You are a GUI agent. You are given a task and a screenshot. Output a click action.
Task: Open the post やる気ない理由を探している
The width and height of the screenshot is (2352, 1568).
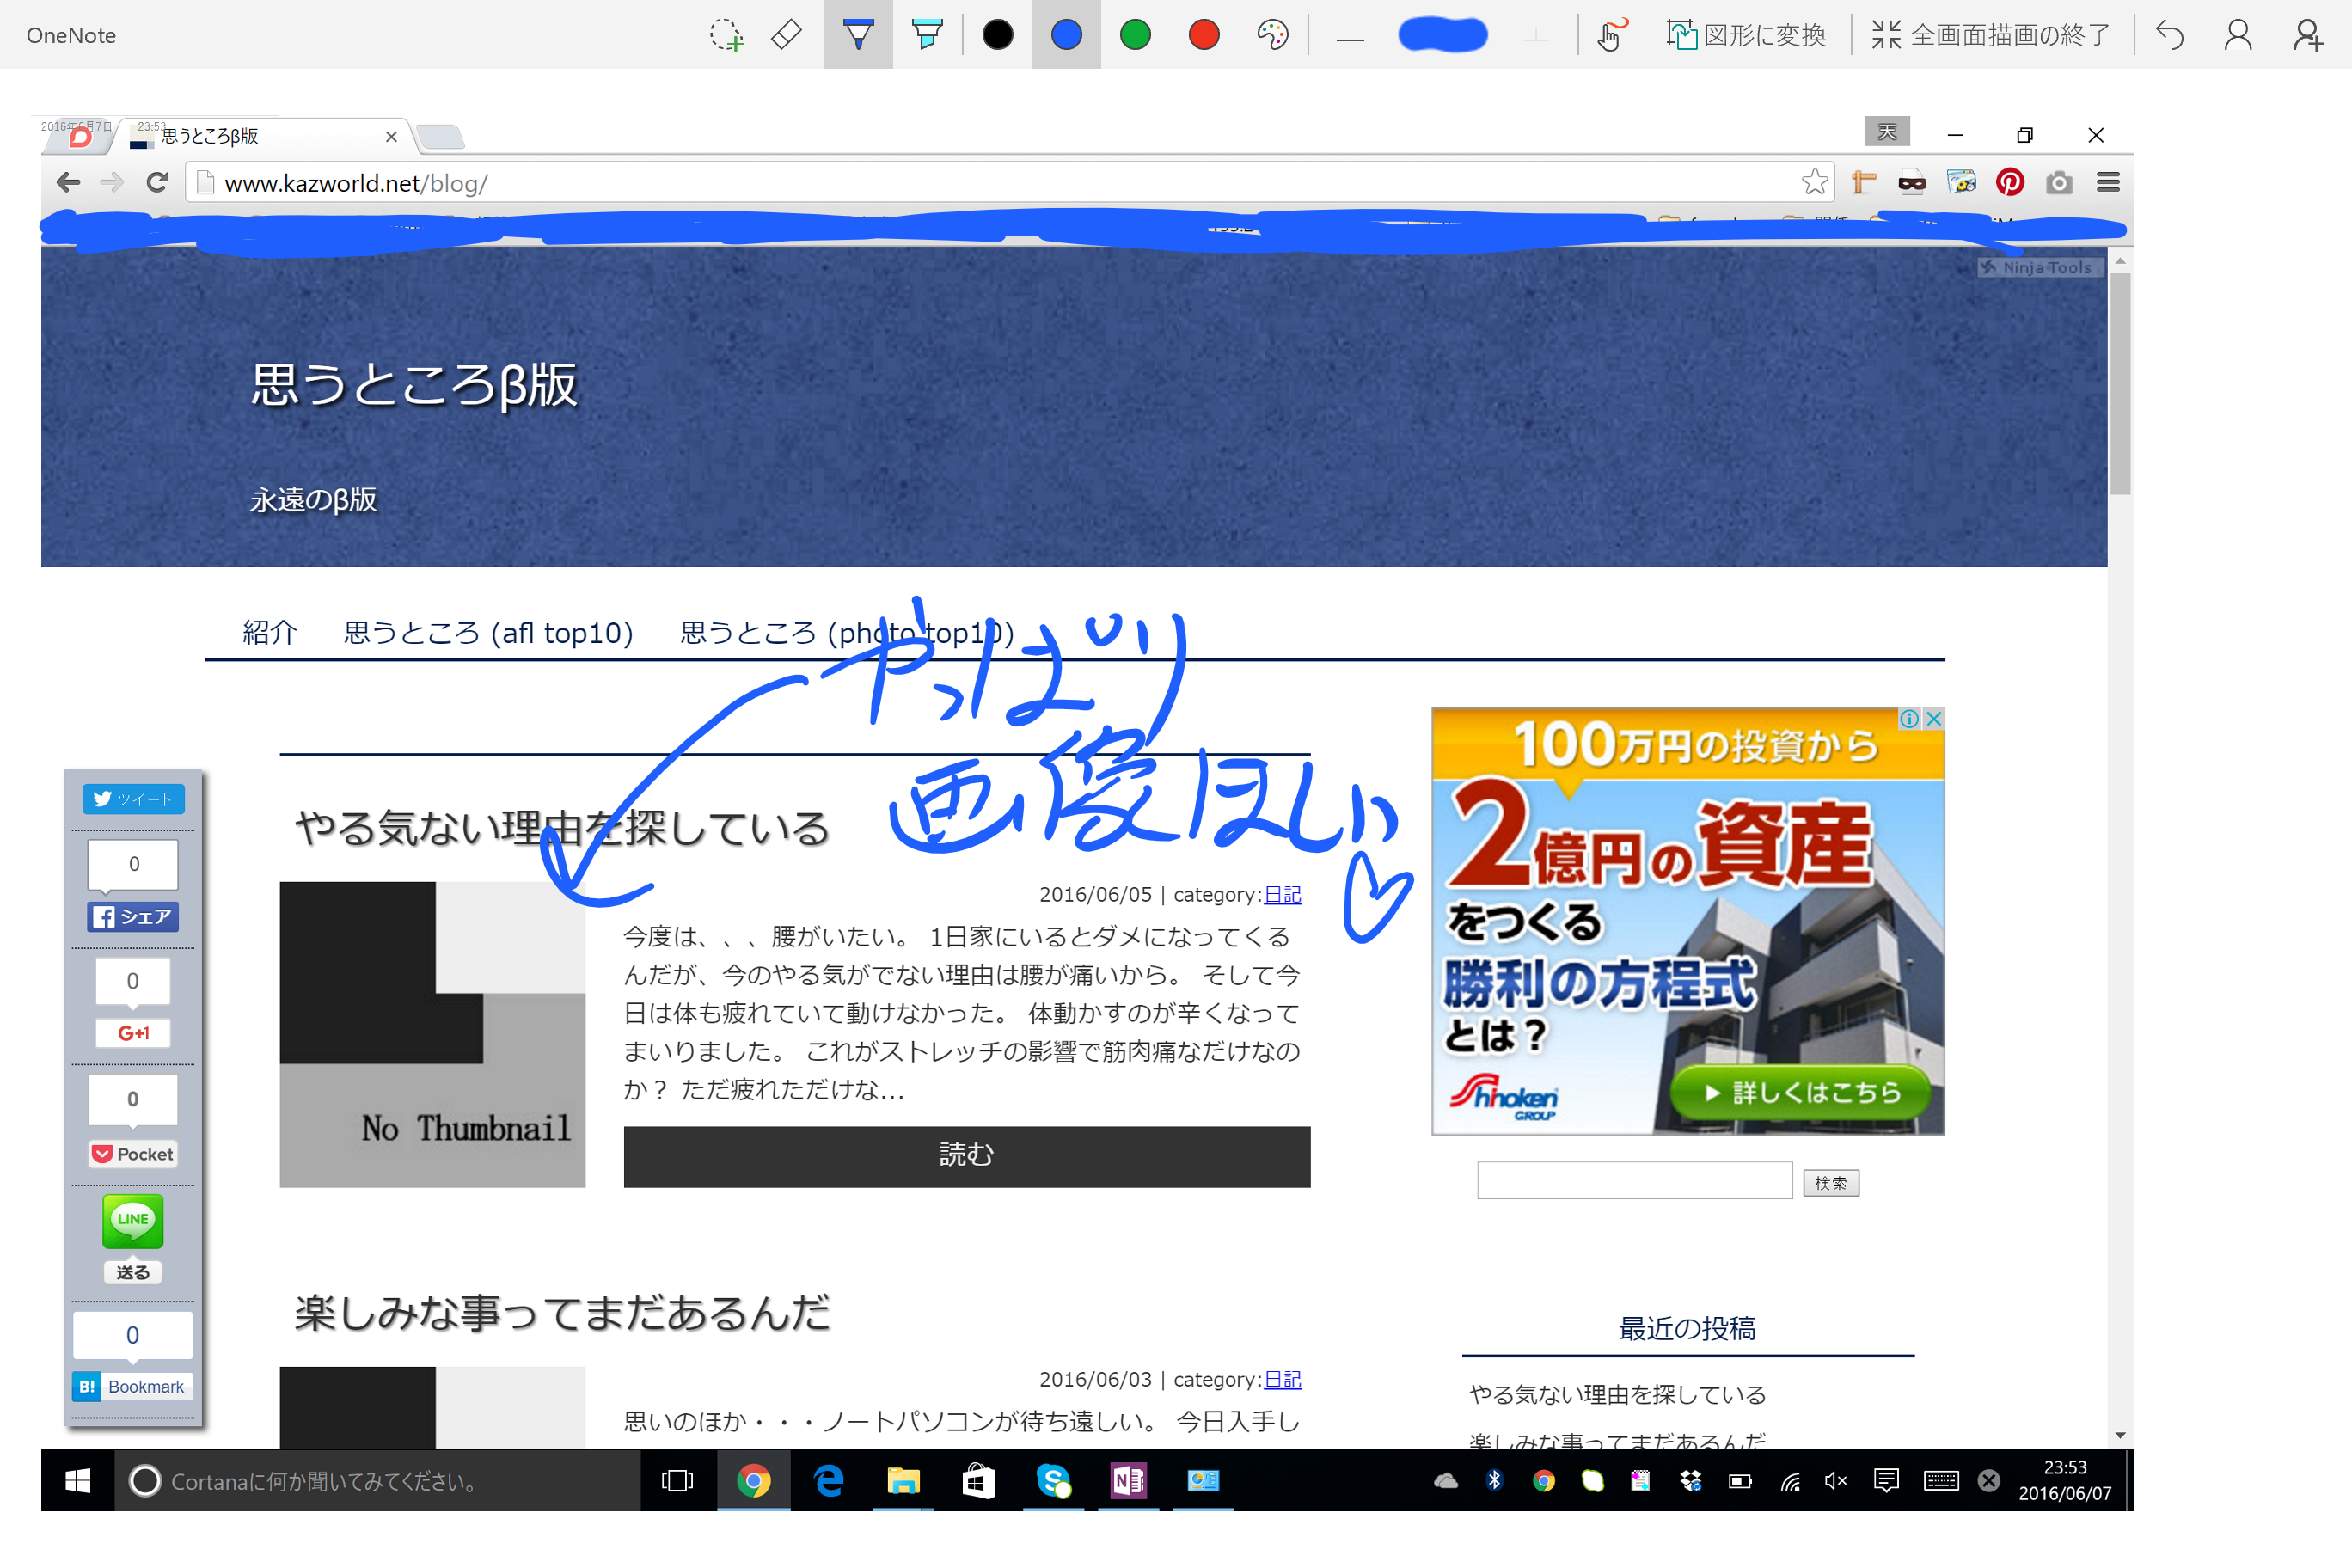[x=562, y=828]
